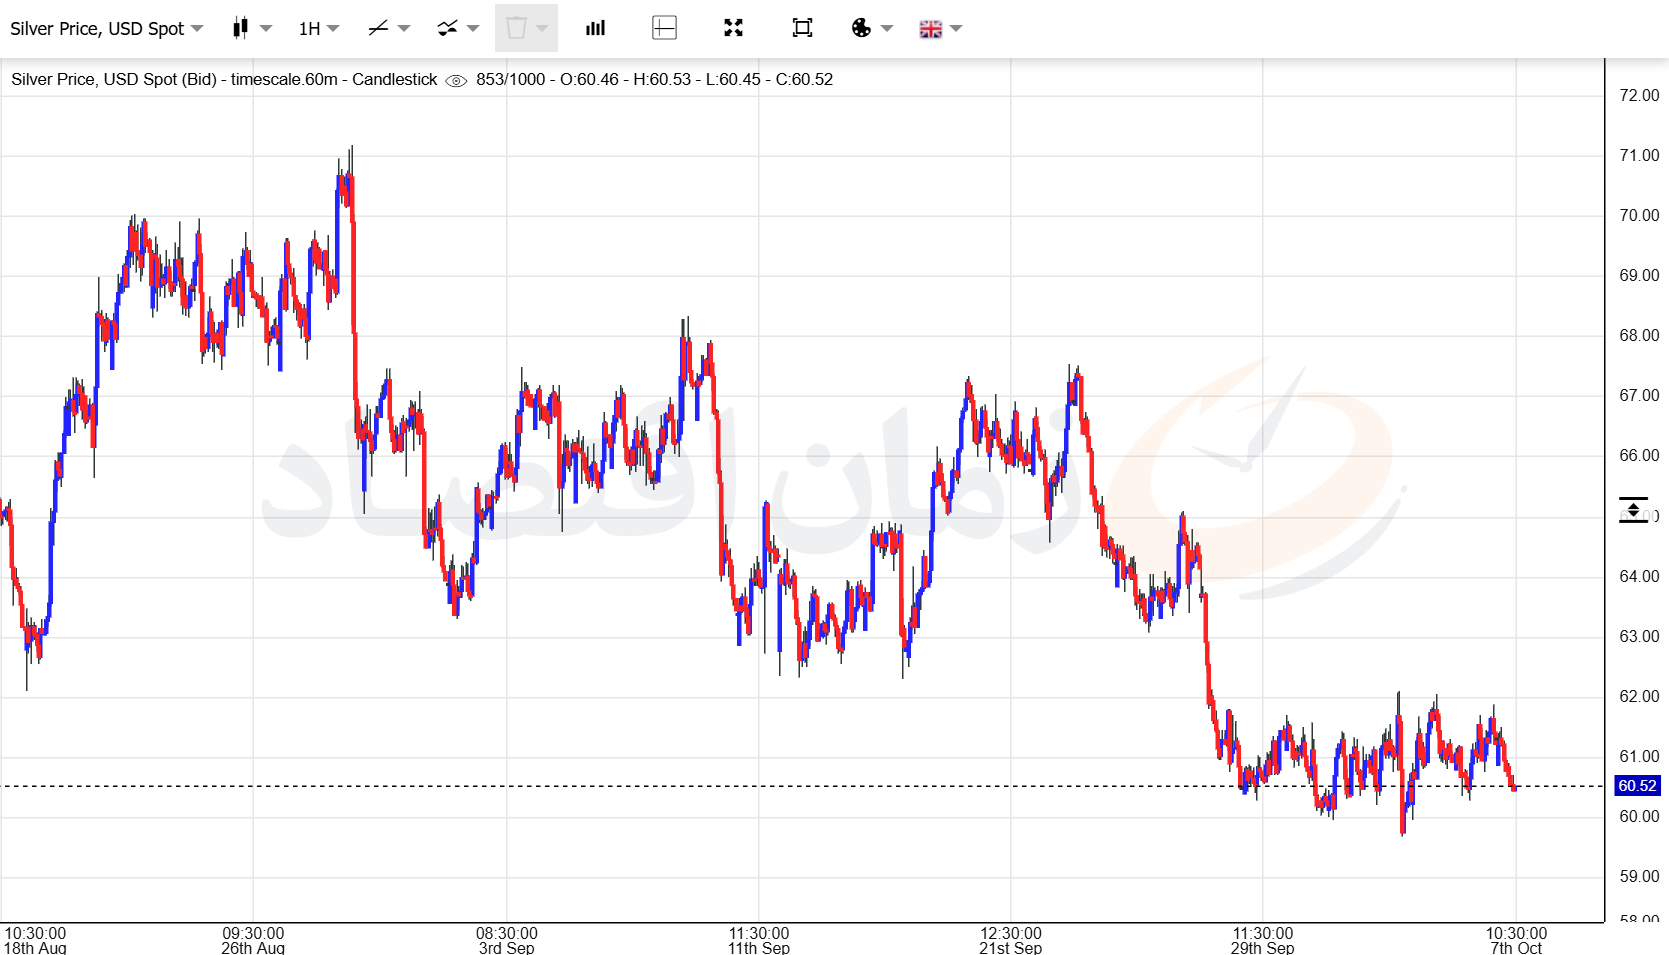Click the 60.52 current price label
The width and height of the screenshot is (1669, 955).
(x=1637, y=786)
